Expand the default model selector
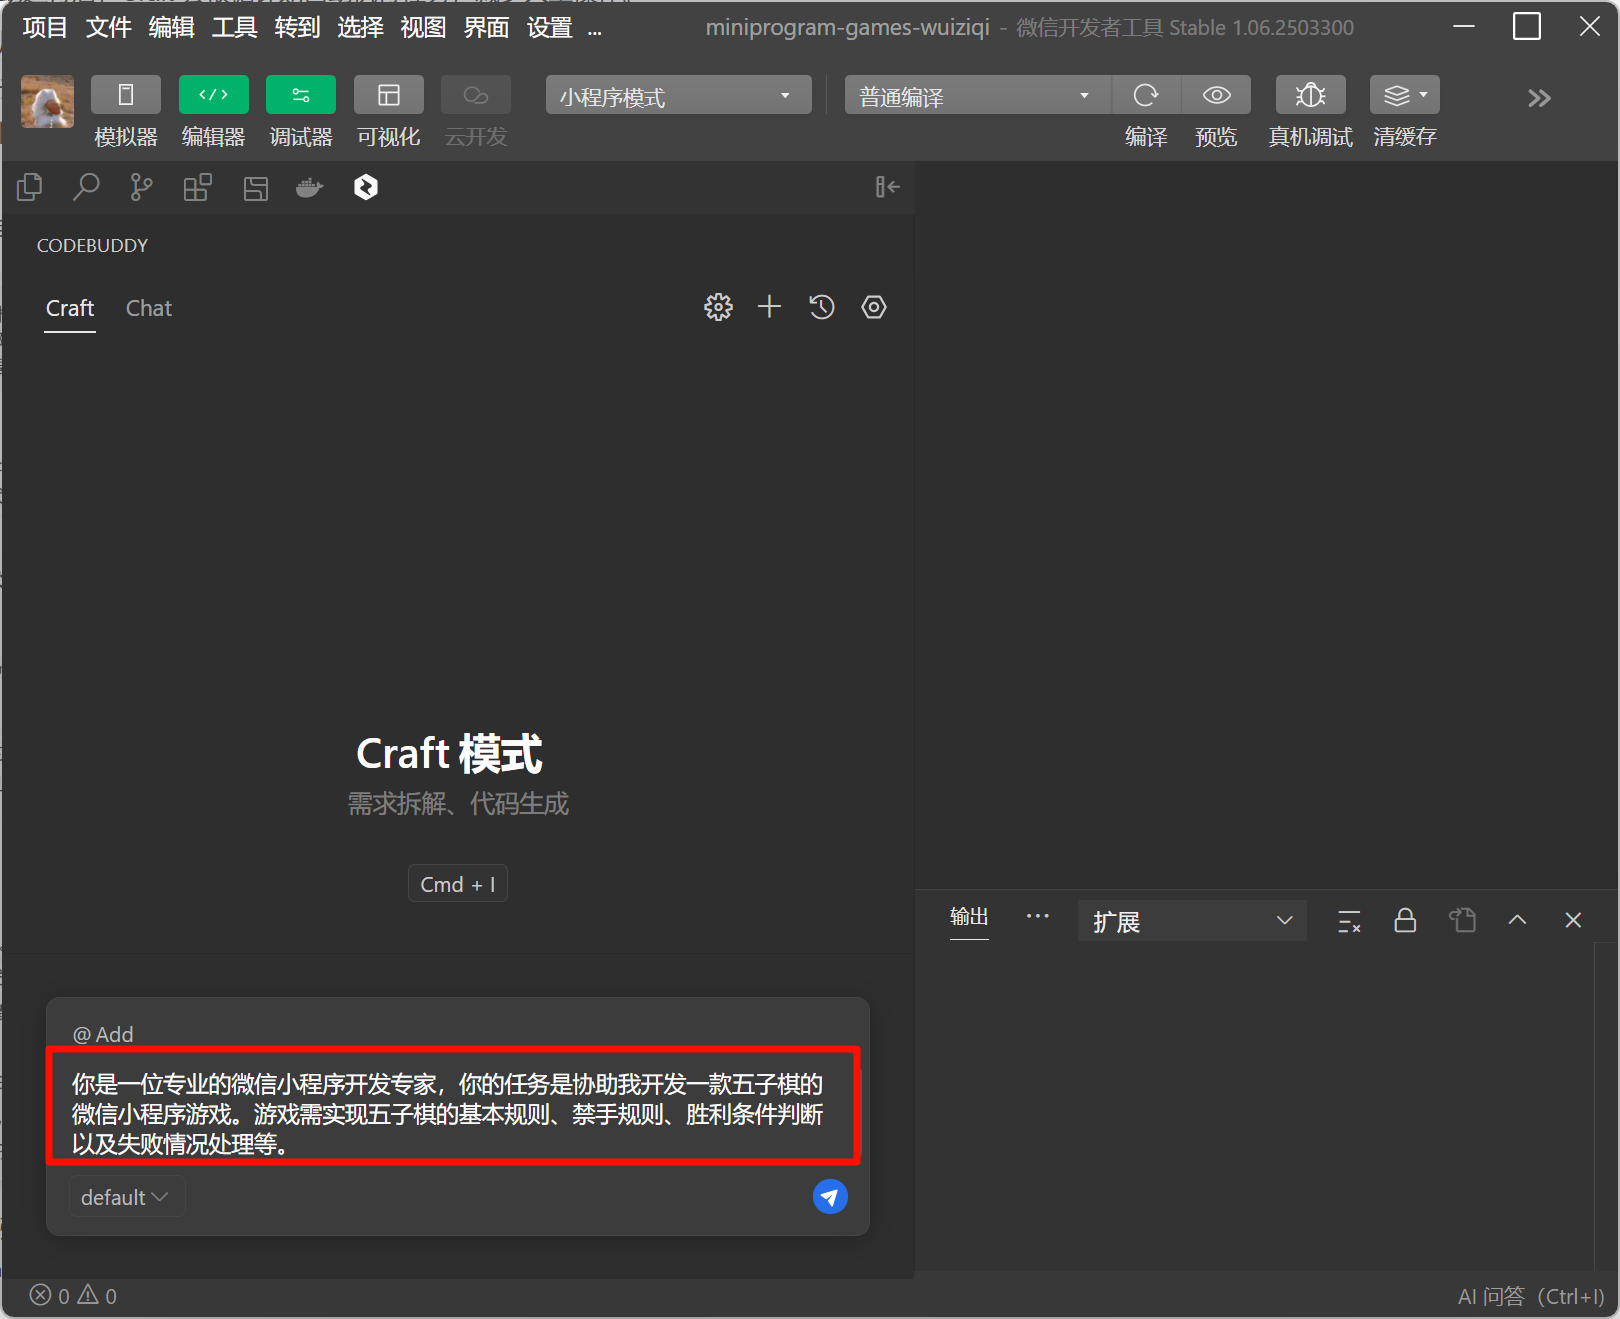This screenshot has width=1620, height=1319. click(125, 1197)
